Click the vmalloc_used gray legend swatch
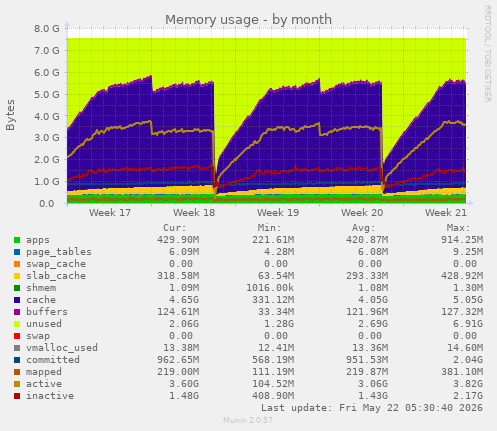 pyautogui.click(x=17, y=348)
